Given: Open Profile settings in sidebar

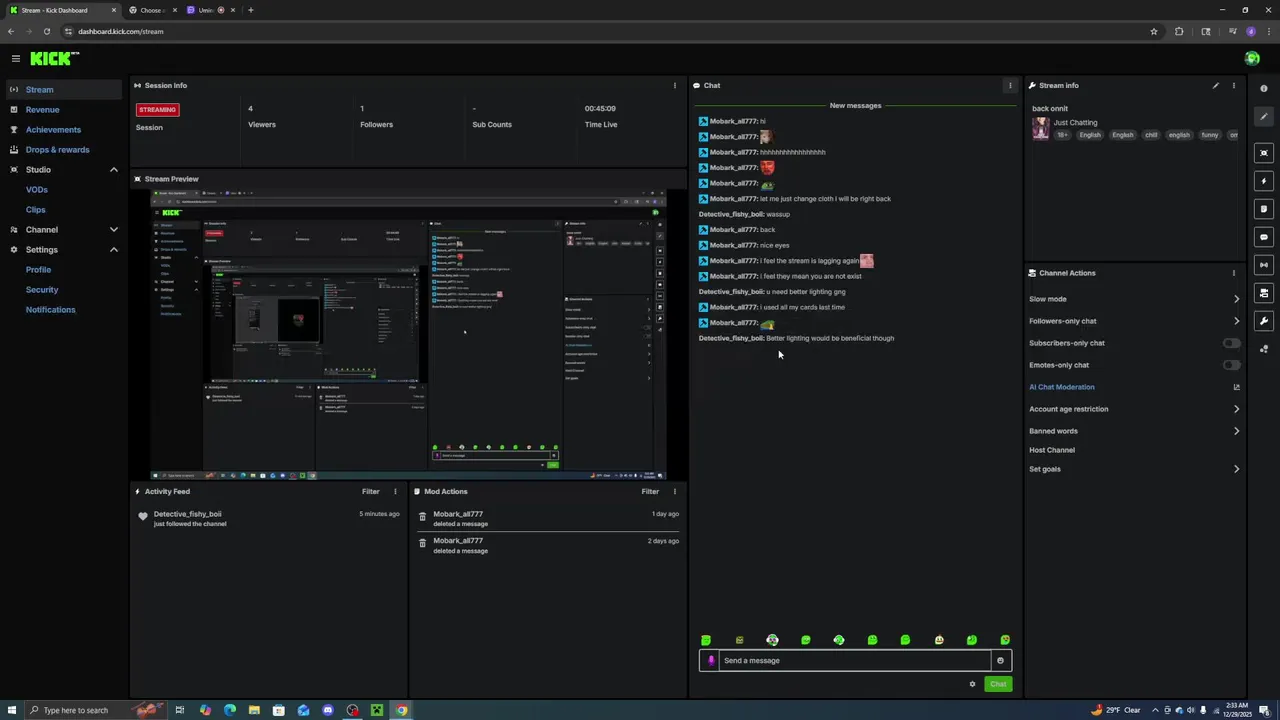Looking at the screenshot, I should click(x=38, y=270).
